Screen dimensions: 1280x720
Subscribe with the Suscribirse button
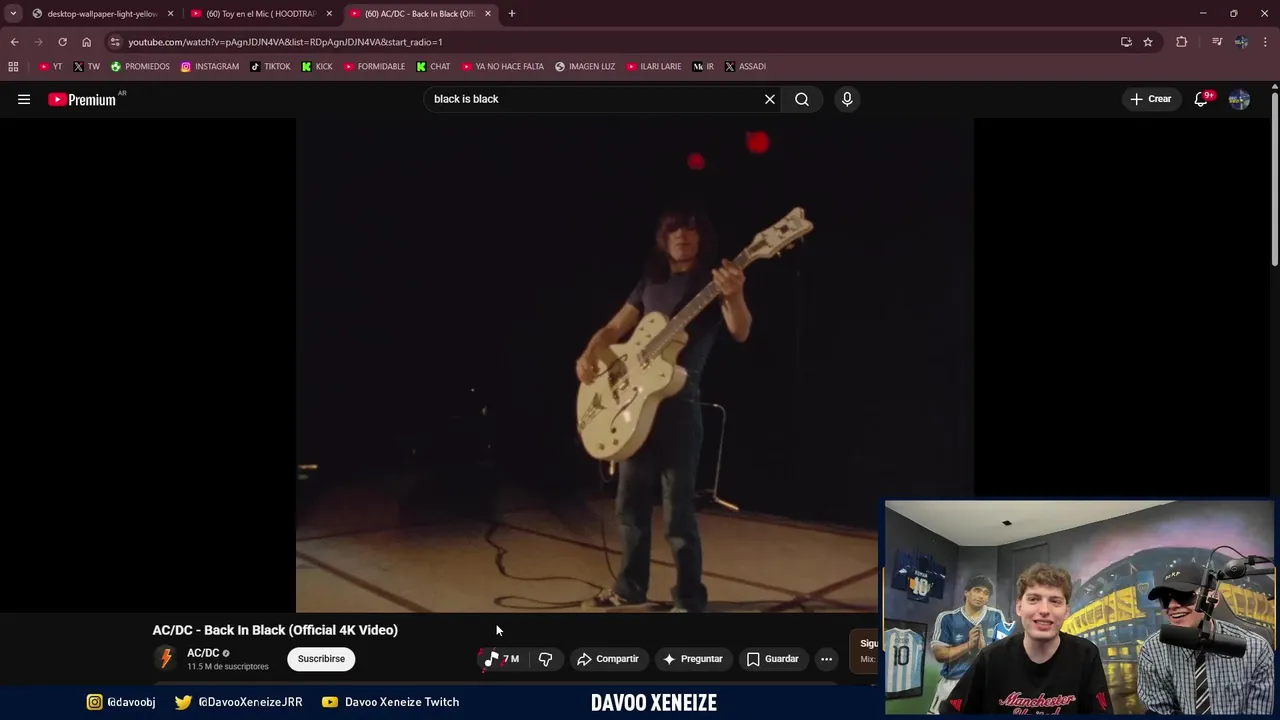point(321,659)
